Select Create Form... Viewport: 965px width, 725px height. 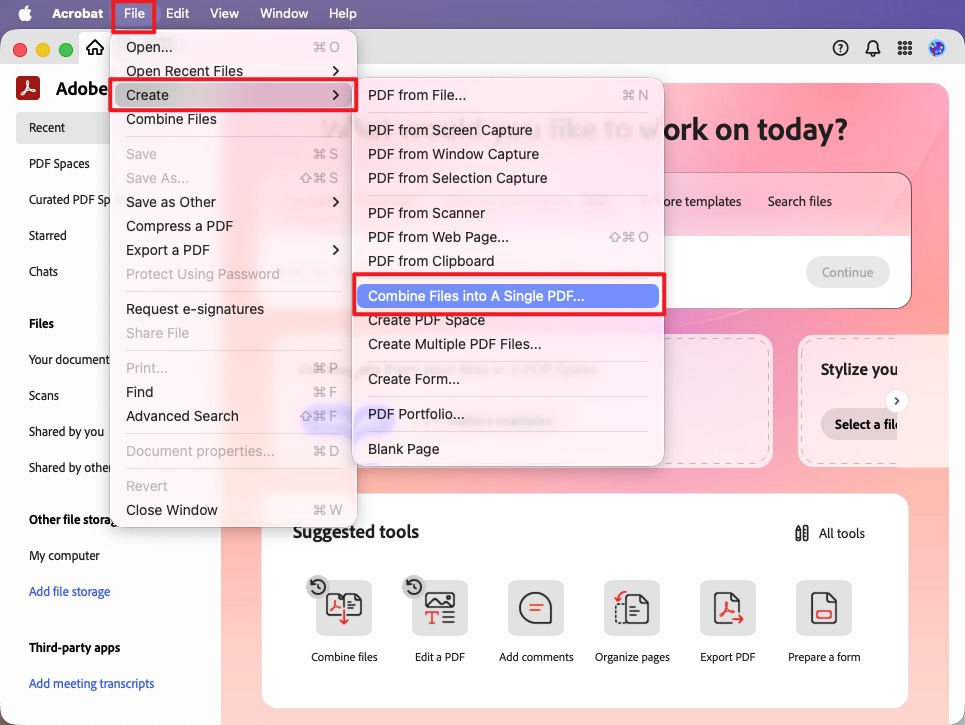[508, 379]
